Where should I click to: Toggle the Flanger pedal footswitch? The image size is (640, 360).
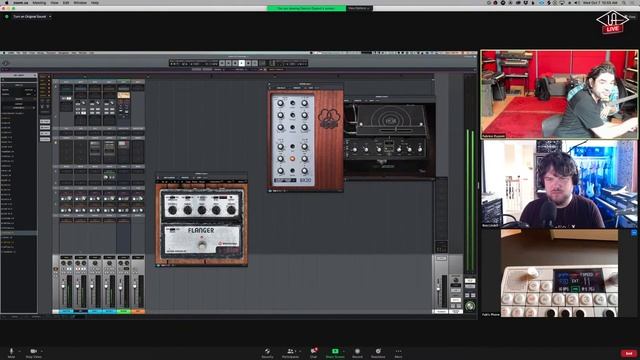click(x=202, y=245)
